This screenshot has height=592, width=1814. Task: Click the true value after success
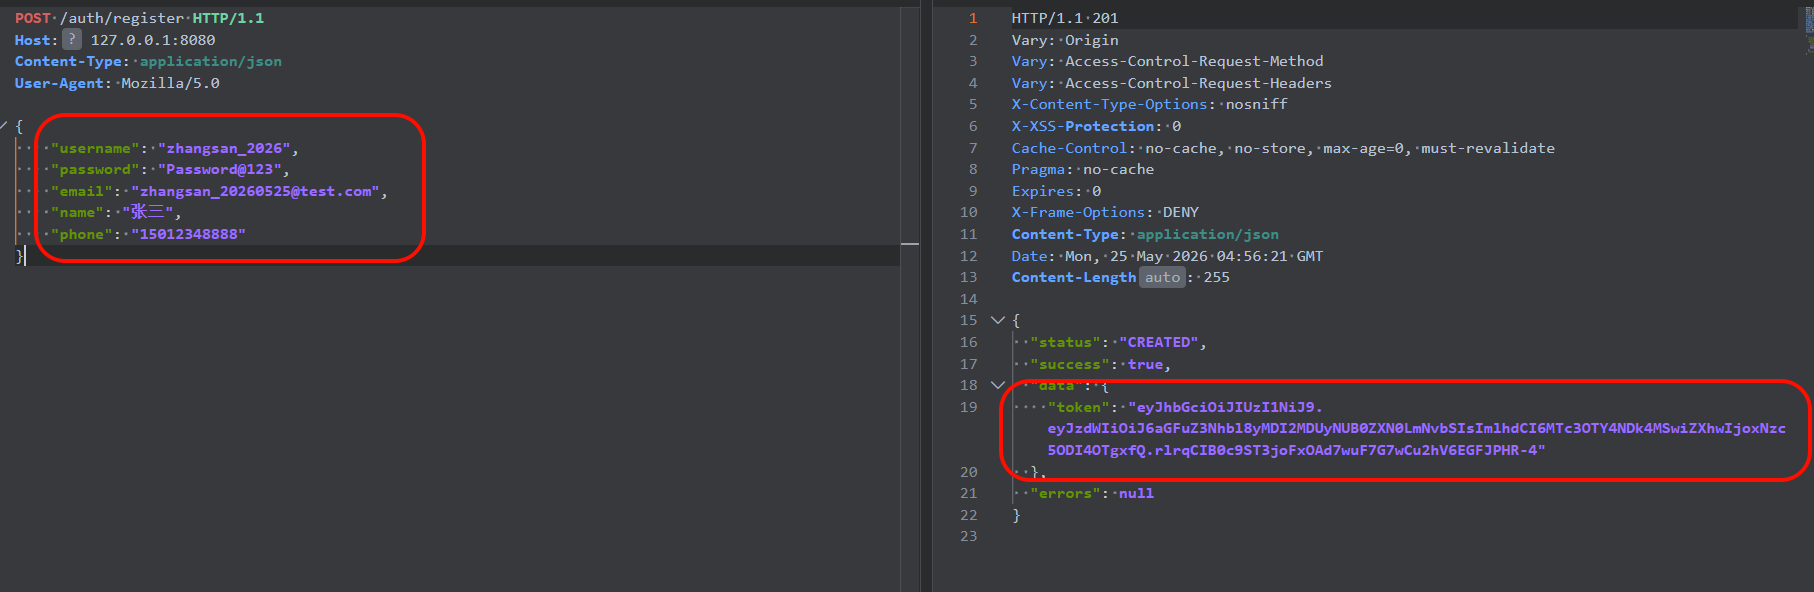click(x=1145, y=364)
